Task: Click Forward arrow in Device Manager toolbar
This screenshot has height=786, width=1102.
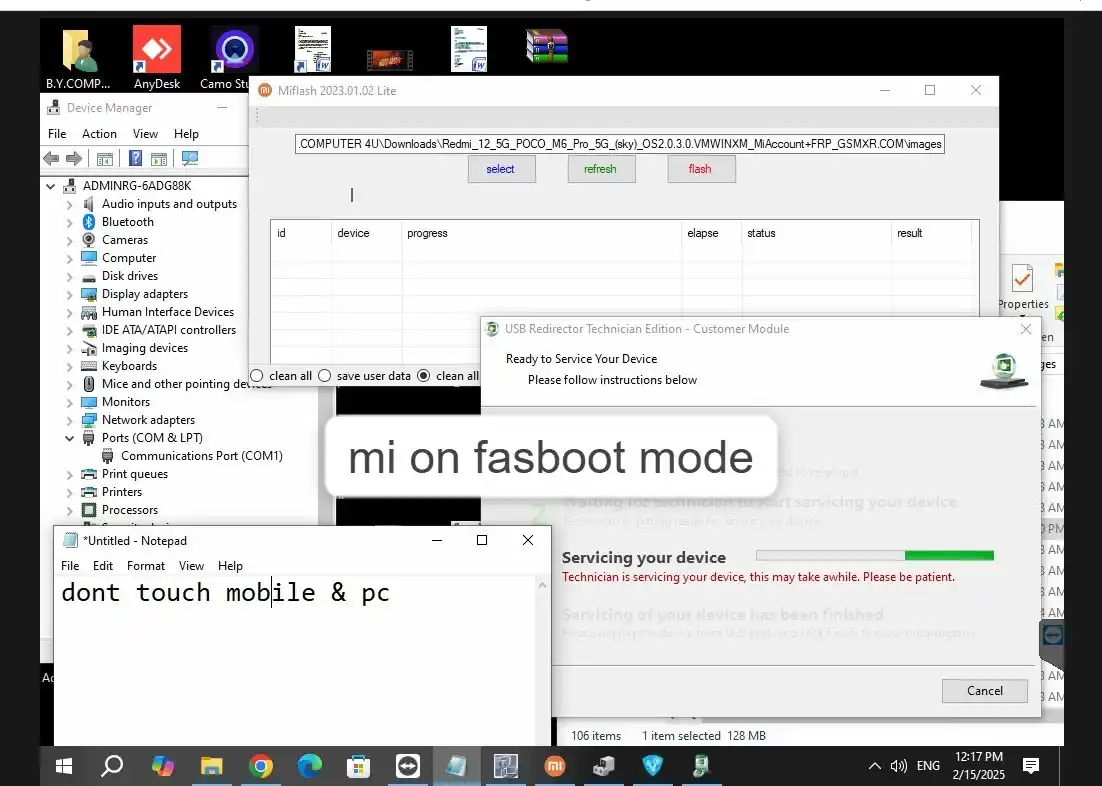Action: [73, 159]
